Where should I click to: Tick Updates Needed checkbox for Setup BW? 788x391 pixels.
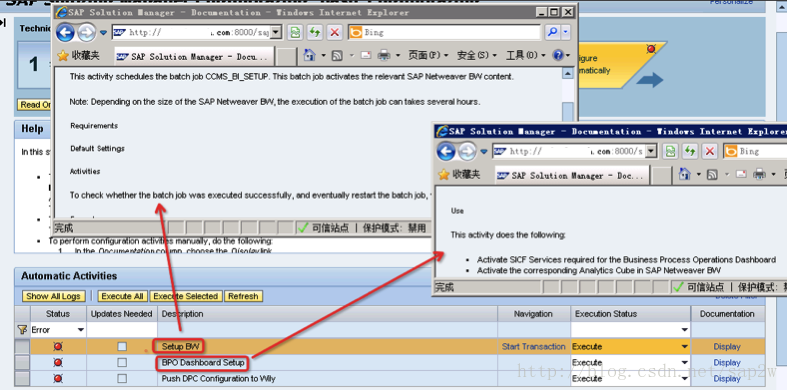[122, 346]
